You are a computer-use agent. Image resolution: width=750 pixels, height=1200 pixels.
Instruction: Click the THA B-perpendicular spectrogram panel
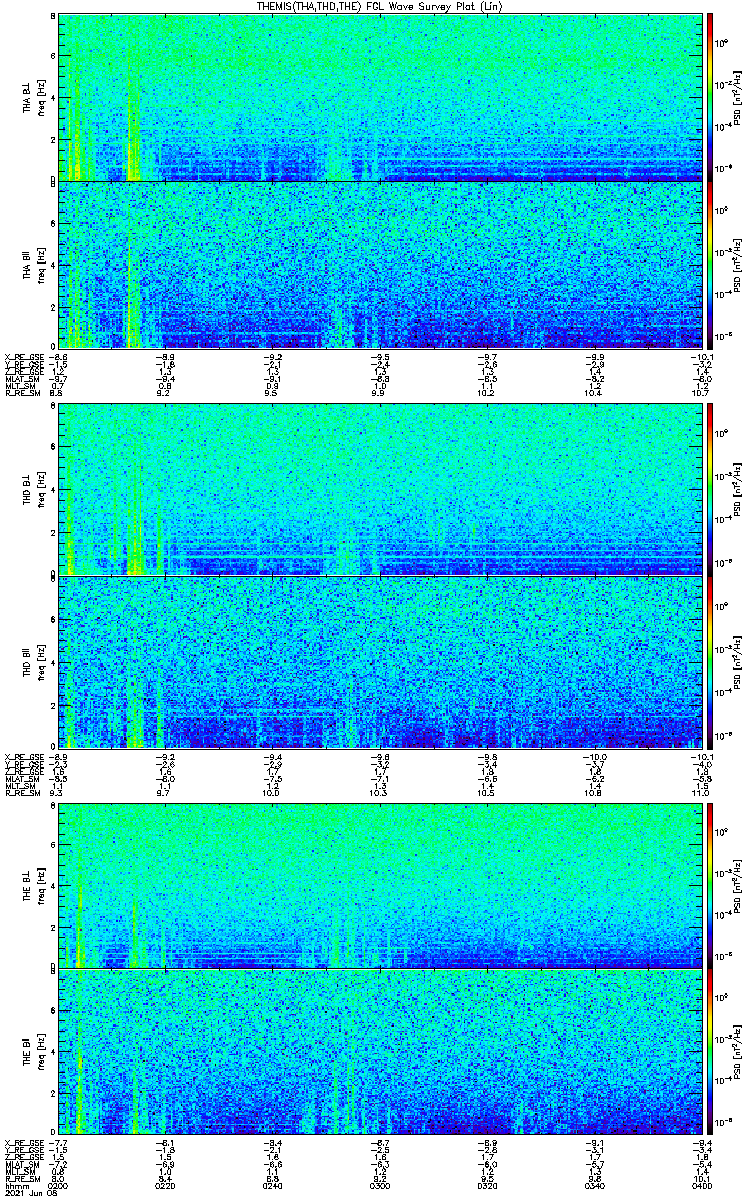[x=379, y=97]
